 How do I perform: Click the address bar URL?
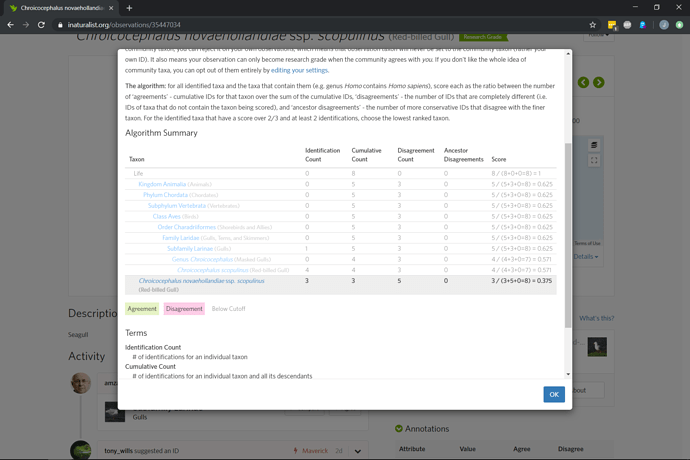[124, 25]
